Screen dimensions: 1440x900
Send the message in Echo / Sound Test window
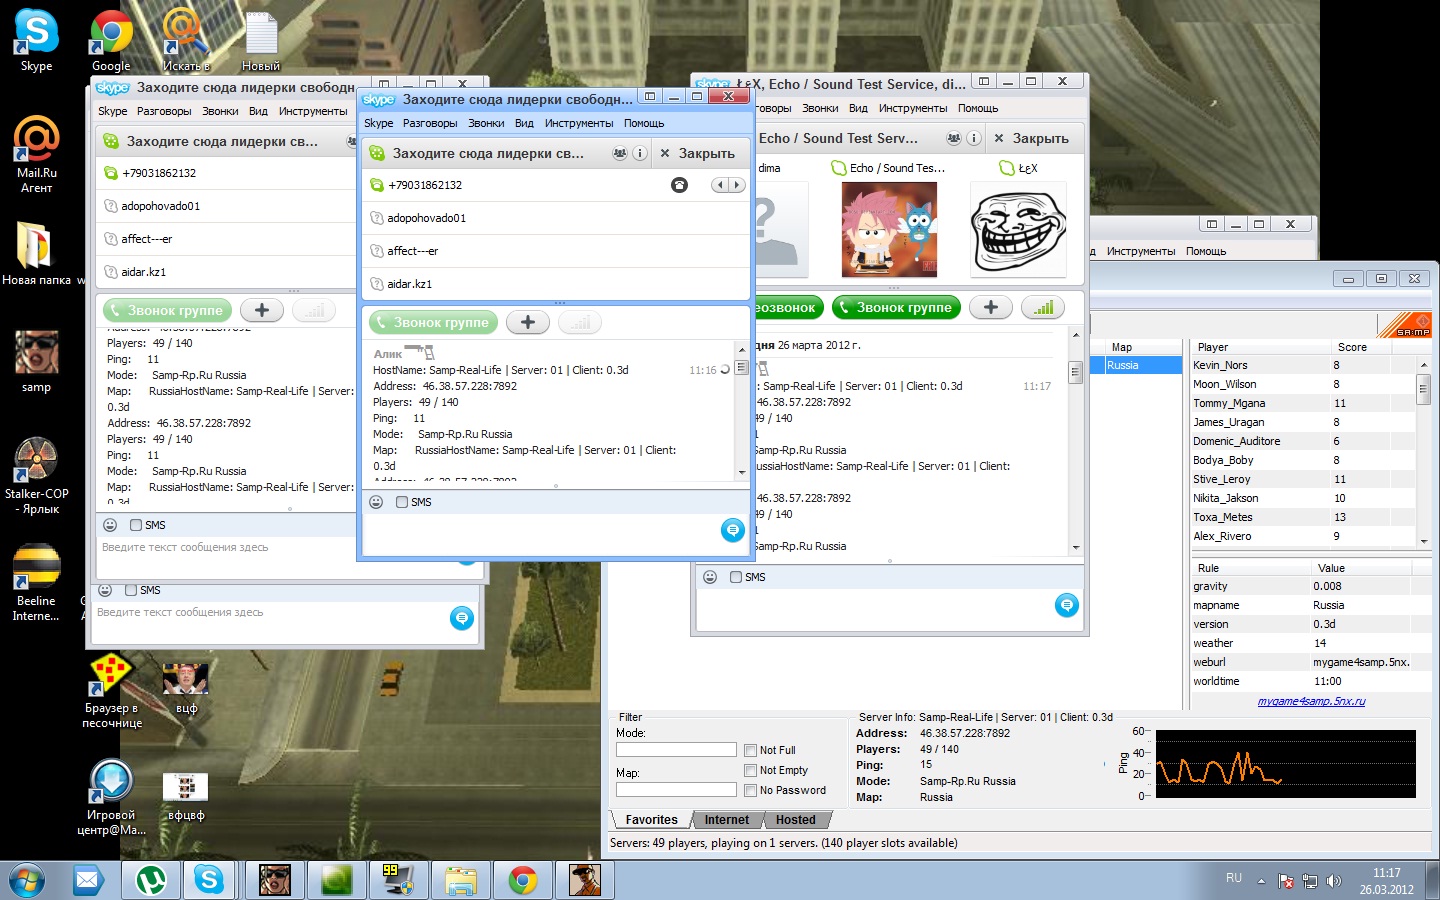[1067, 605]
